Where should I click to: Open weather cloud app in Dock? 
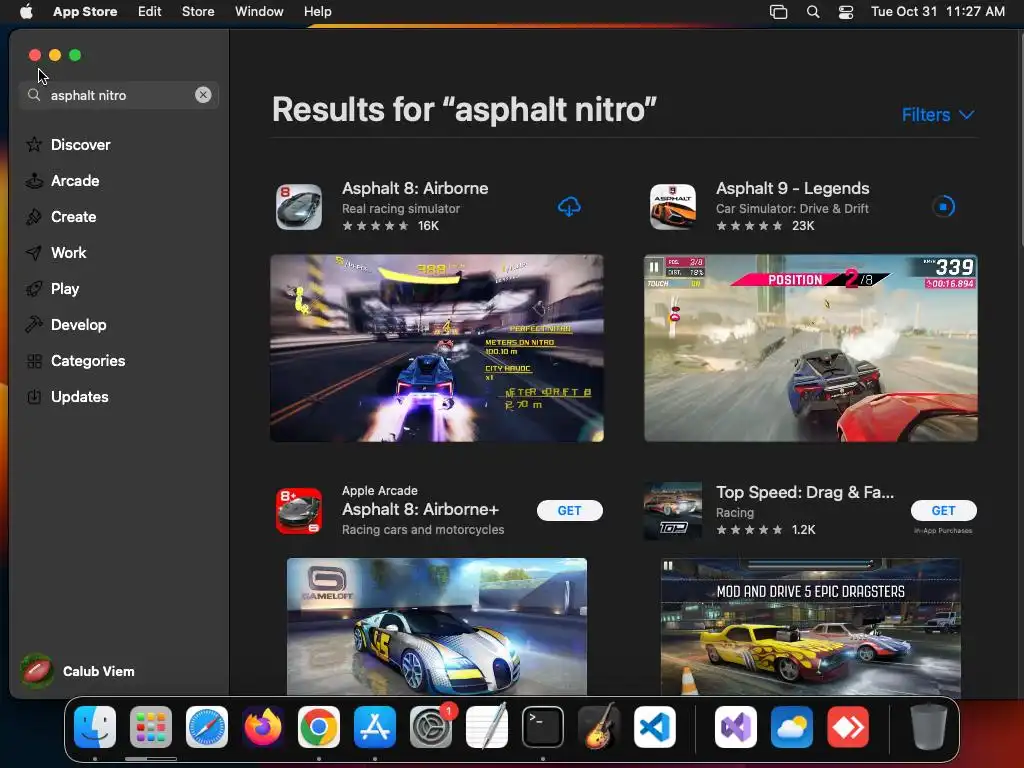792,727
